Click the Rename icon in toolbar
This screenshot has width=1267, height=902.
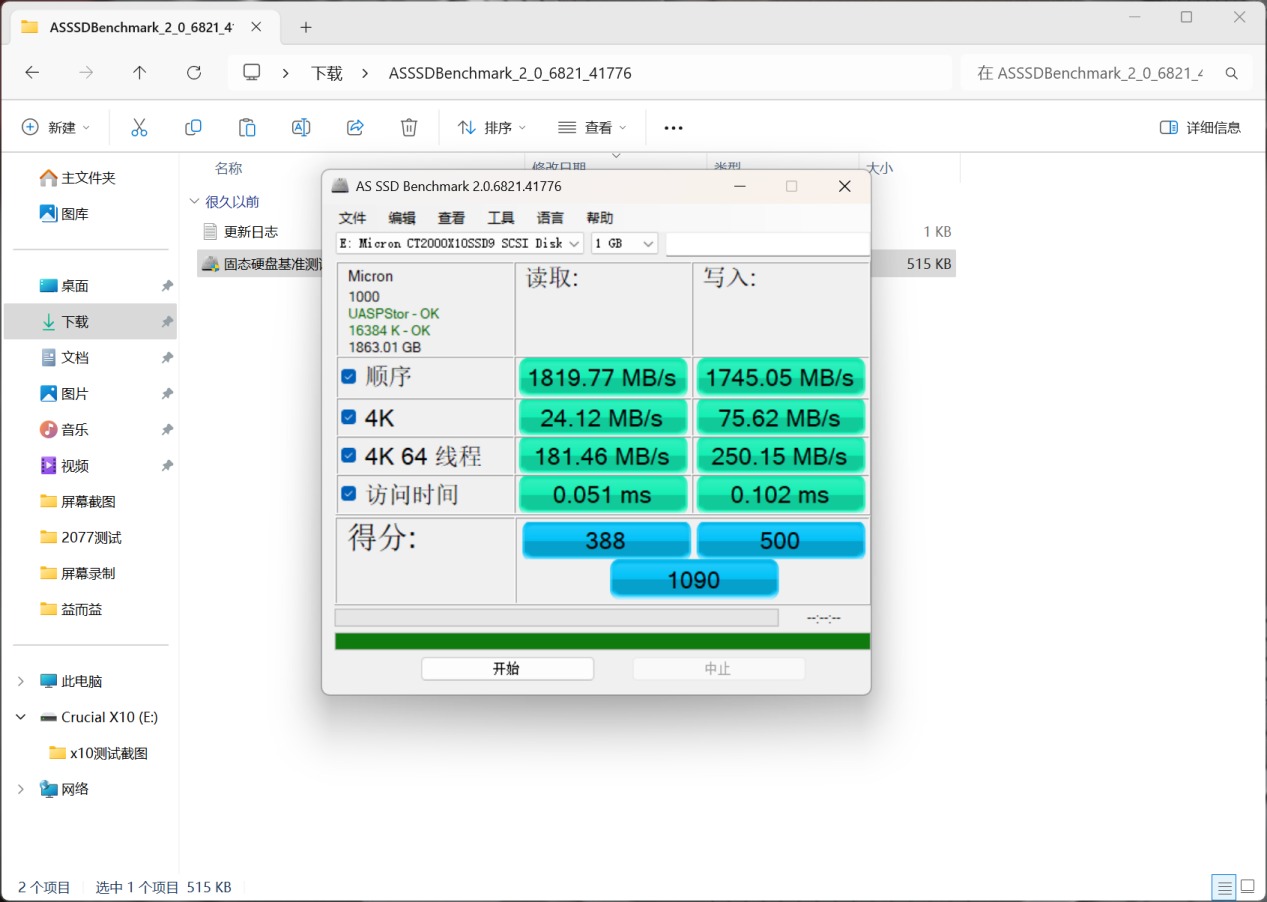click(x=301, y=127)
